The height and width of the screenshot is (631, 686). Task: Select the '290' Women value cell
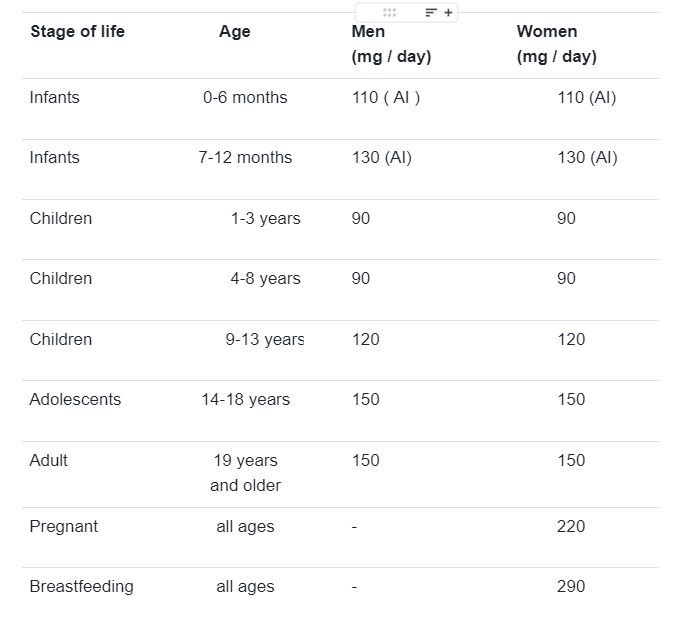point(571,586)
